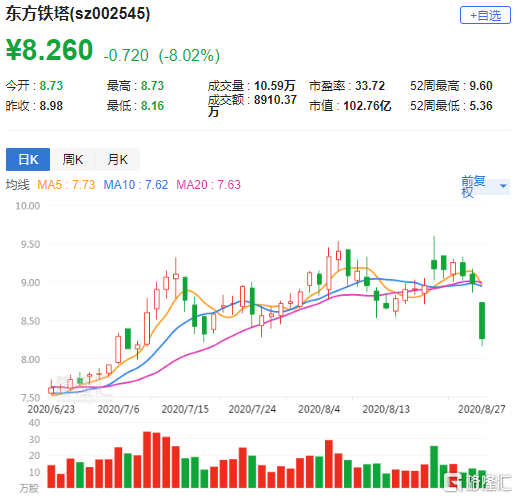Click the 最低 value 8.16

tap(152, 106)
